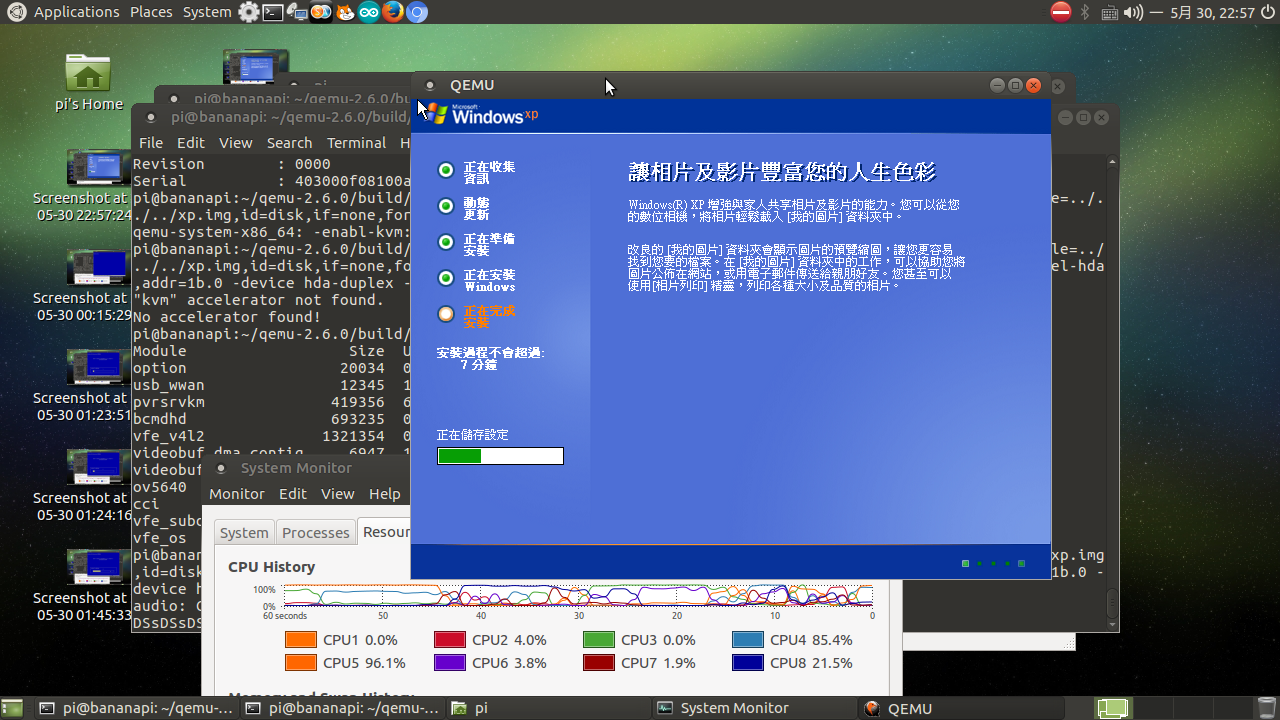The width and height of the screenshot is (1280, 720).
Task: Launch terminal from top panel icon
Action: coord(272,12)
